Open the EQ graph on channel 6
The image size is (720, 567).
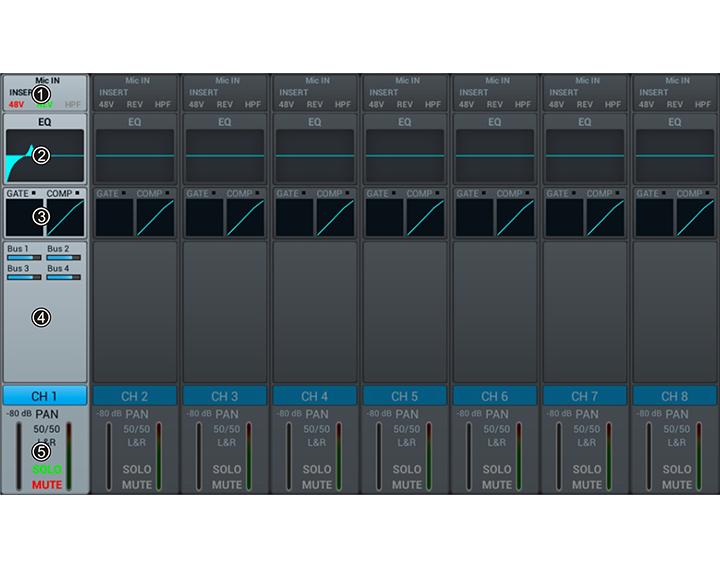pyautogui.click(x=495, y=155)
